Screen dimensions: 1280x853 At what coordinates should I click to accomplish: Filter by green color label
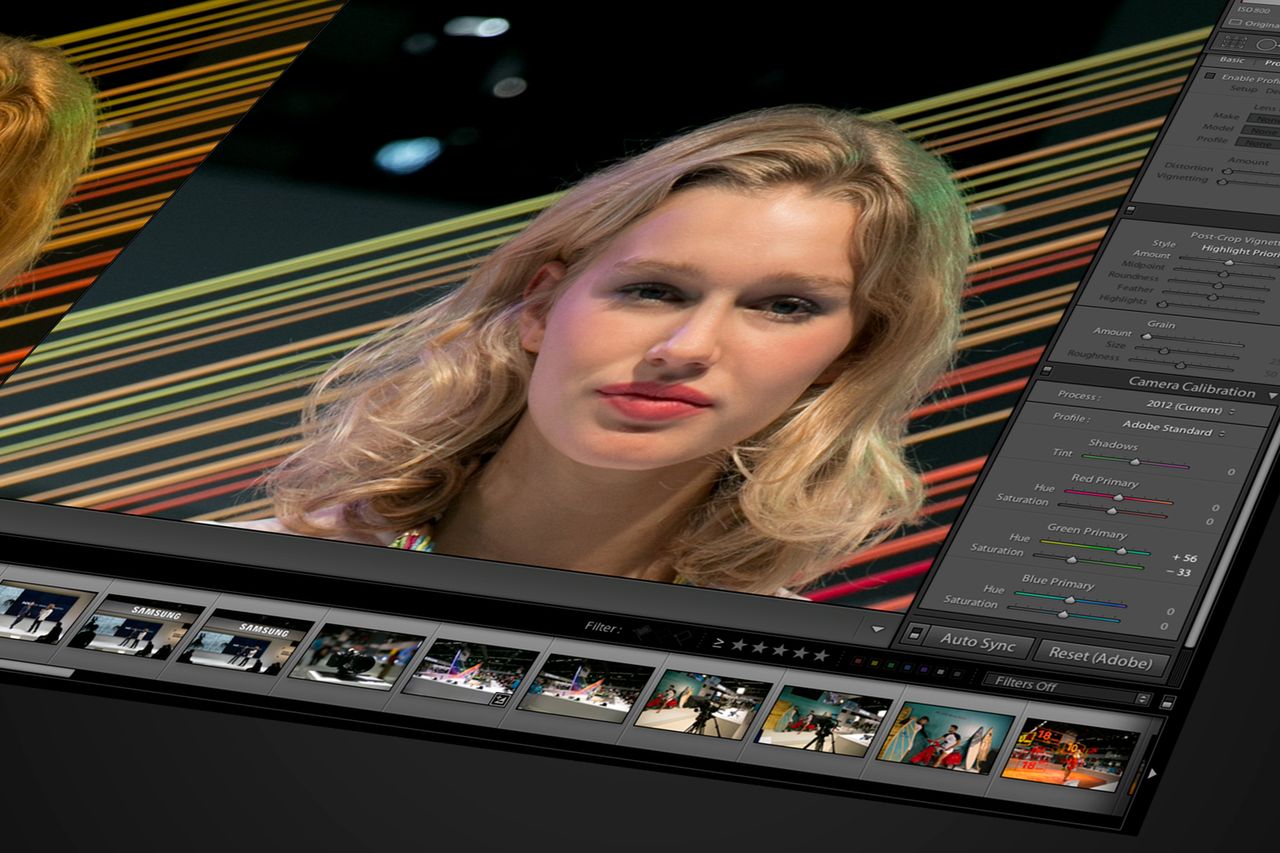890,665
